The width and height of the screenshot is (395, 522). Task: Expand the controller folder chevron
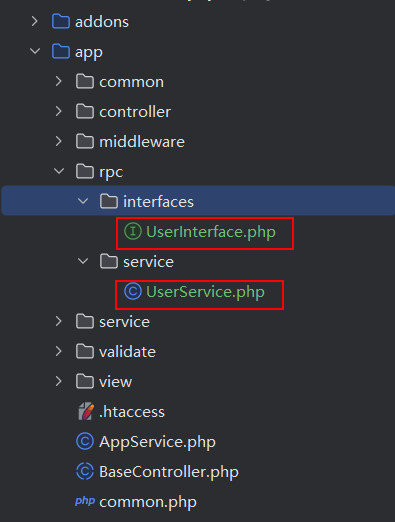[59, 112]
